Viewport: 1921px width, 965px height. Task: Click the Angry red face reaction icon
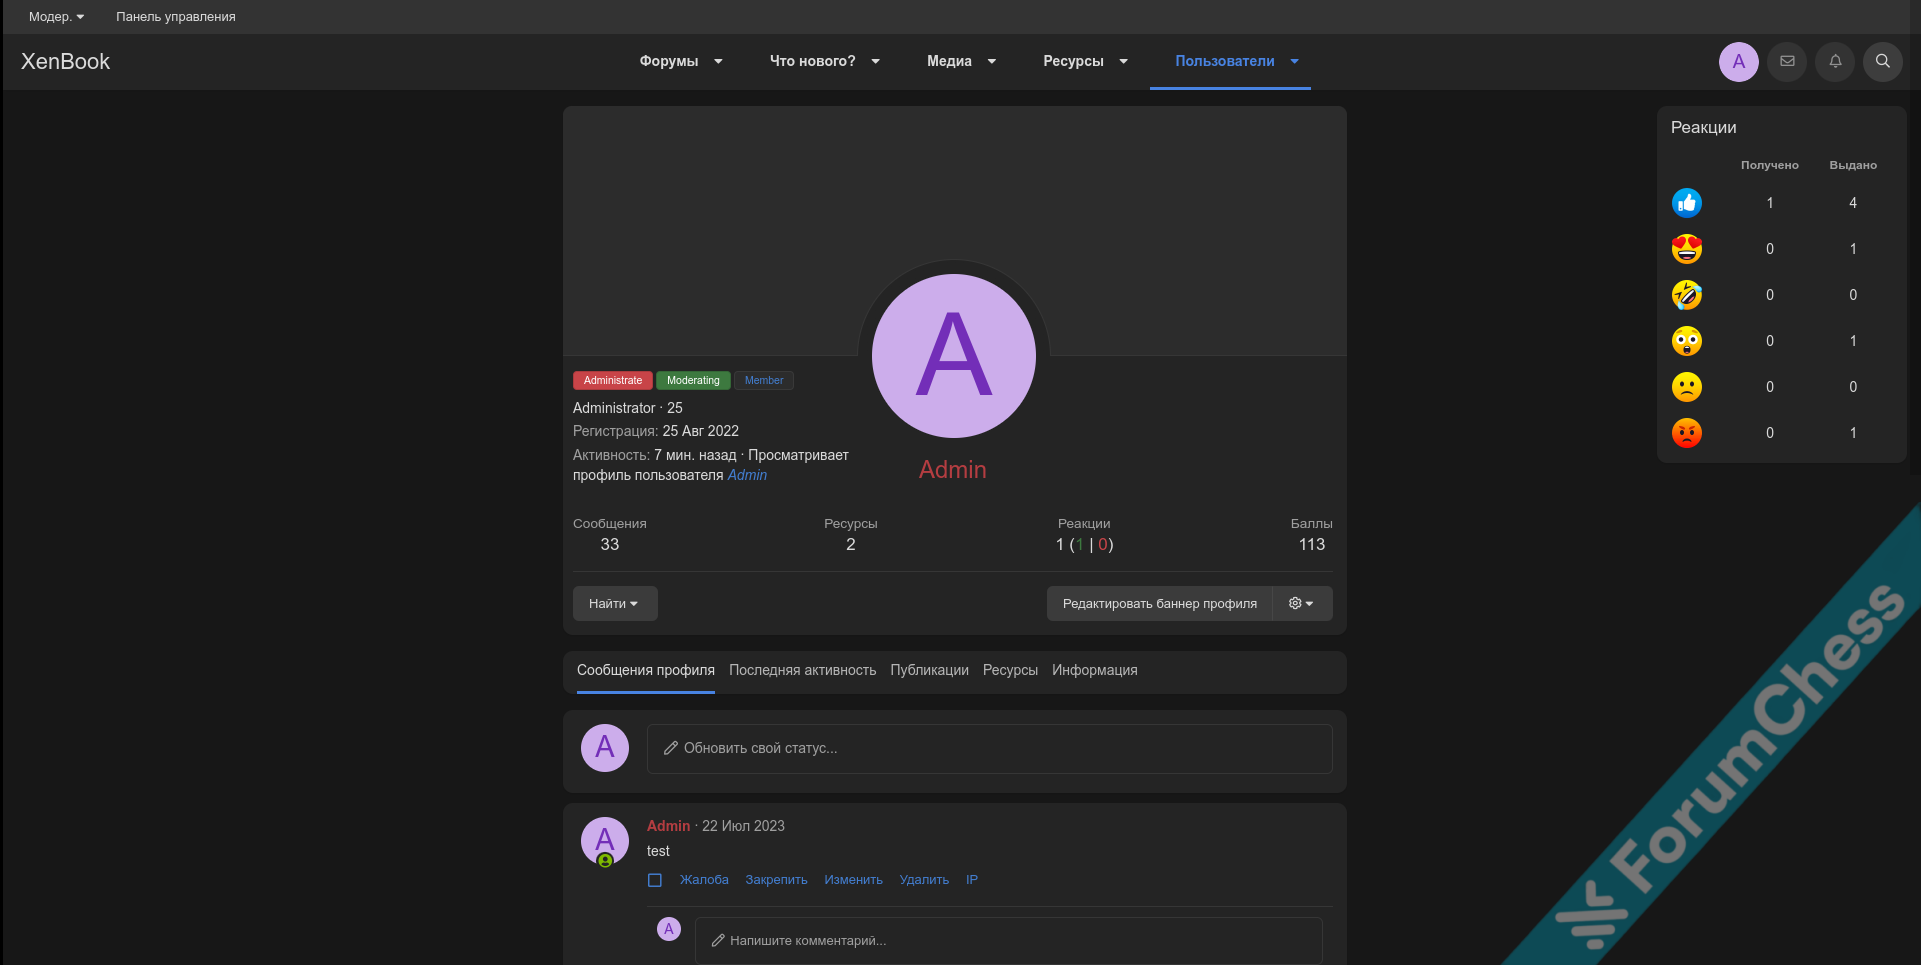coord(1687,433)
